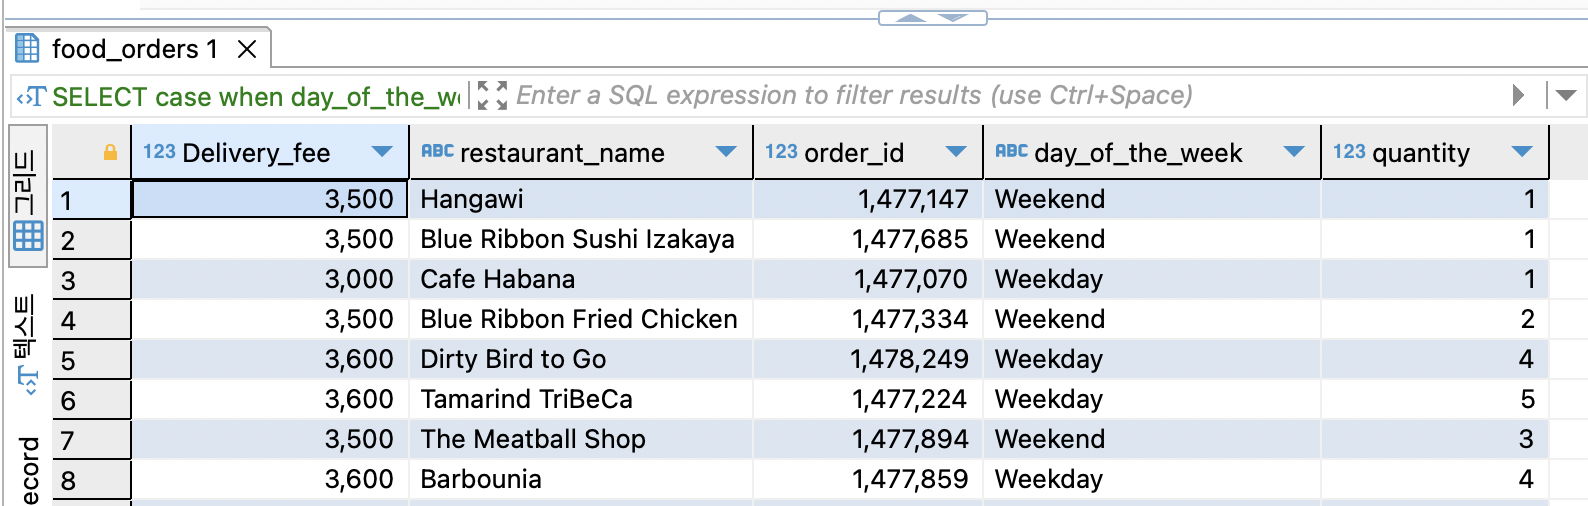Focus the SQL filter expression field
The image size is (1588, 506).
pyautogui.click(x=1005, y=95)
